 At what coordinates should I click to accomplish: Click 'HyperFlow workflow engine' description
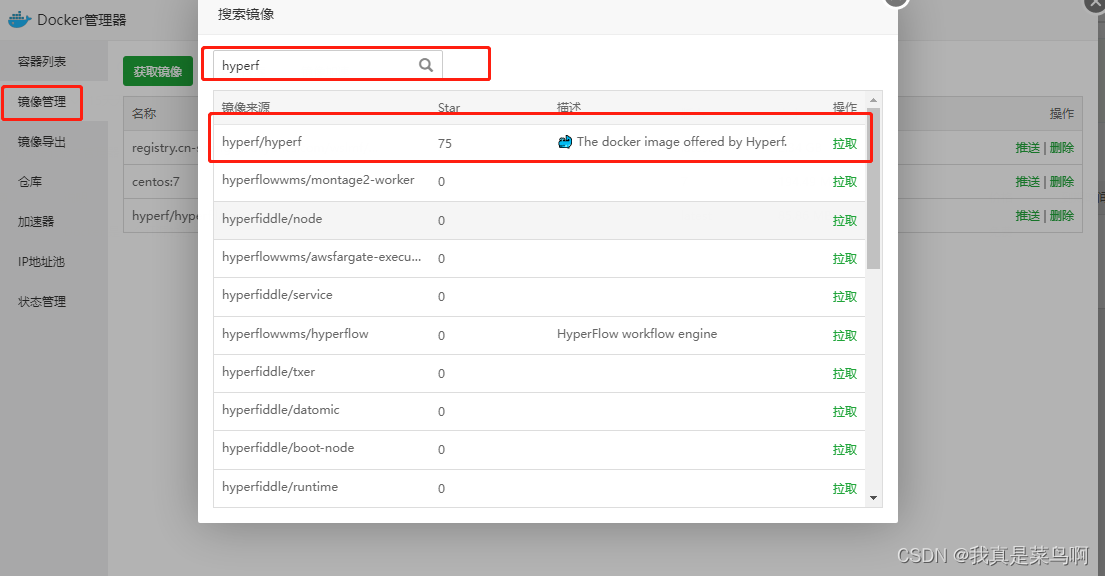[637, 333]
